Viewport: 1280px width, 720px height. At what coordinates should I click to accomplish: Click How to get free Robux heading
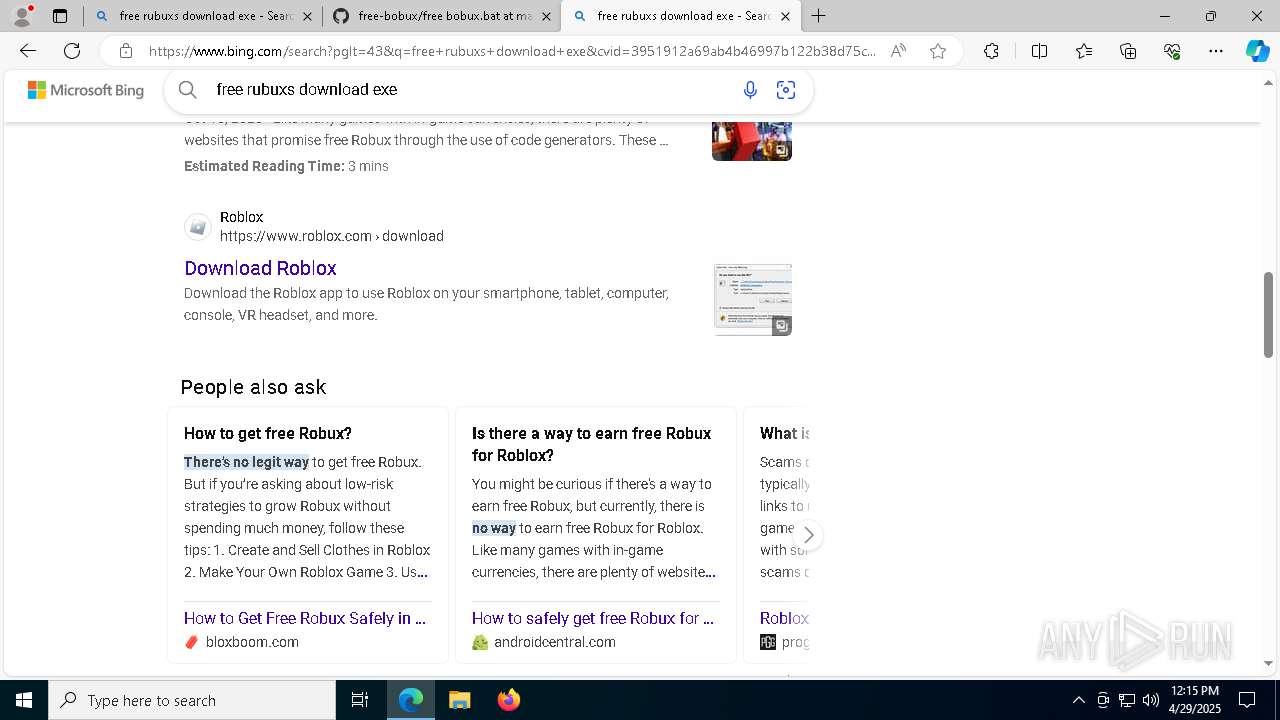(x=268, y=433)
